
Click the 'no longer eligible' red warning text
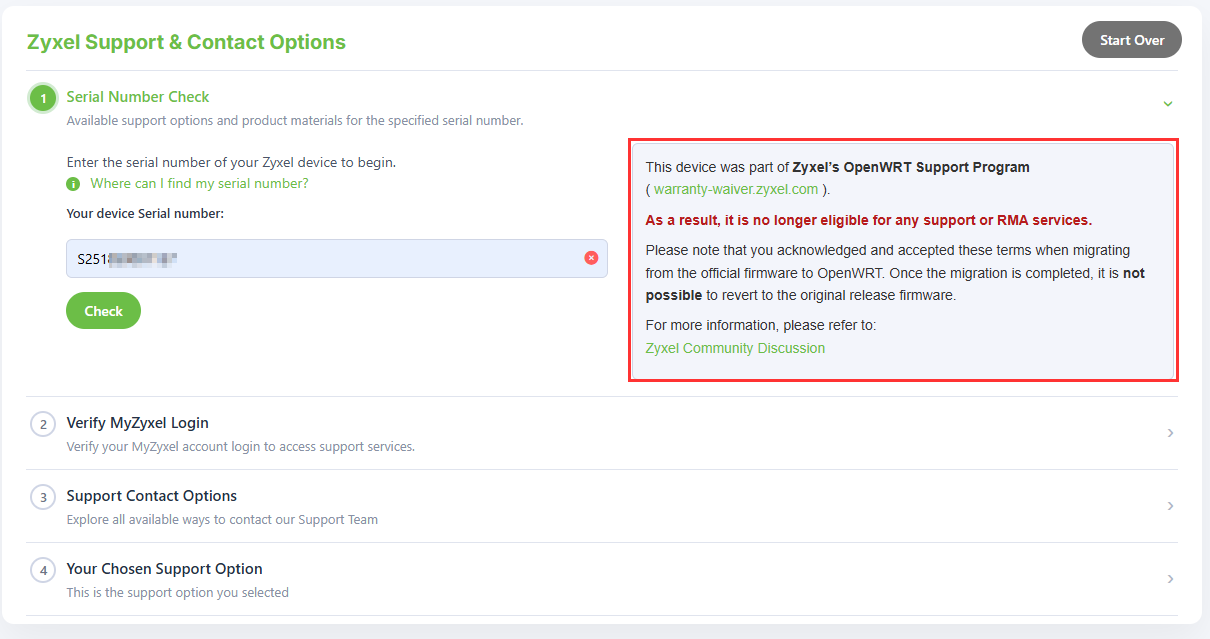pyautogui.click(x=868, y=220)
